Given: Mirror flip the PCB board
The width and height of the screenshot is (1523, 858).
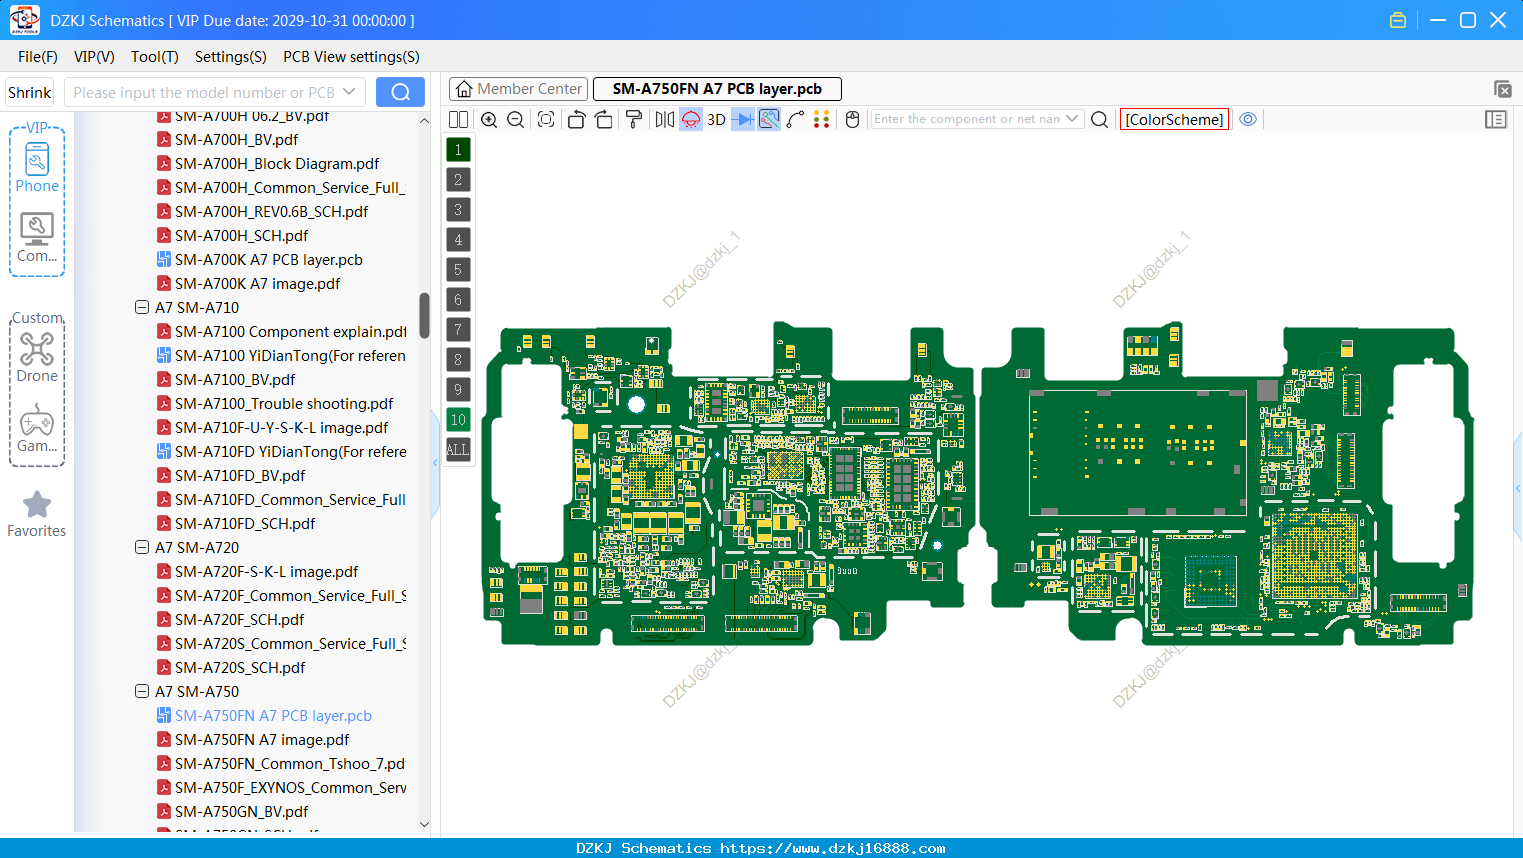Looking at the screenshot, I should tap(665, 119).
